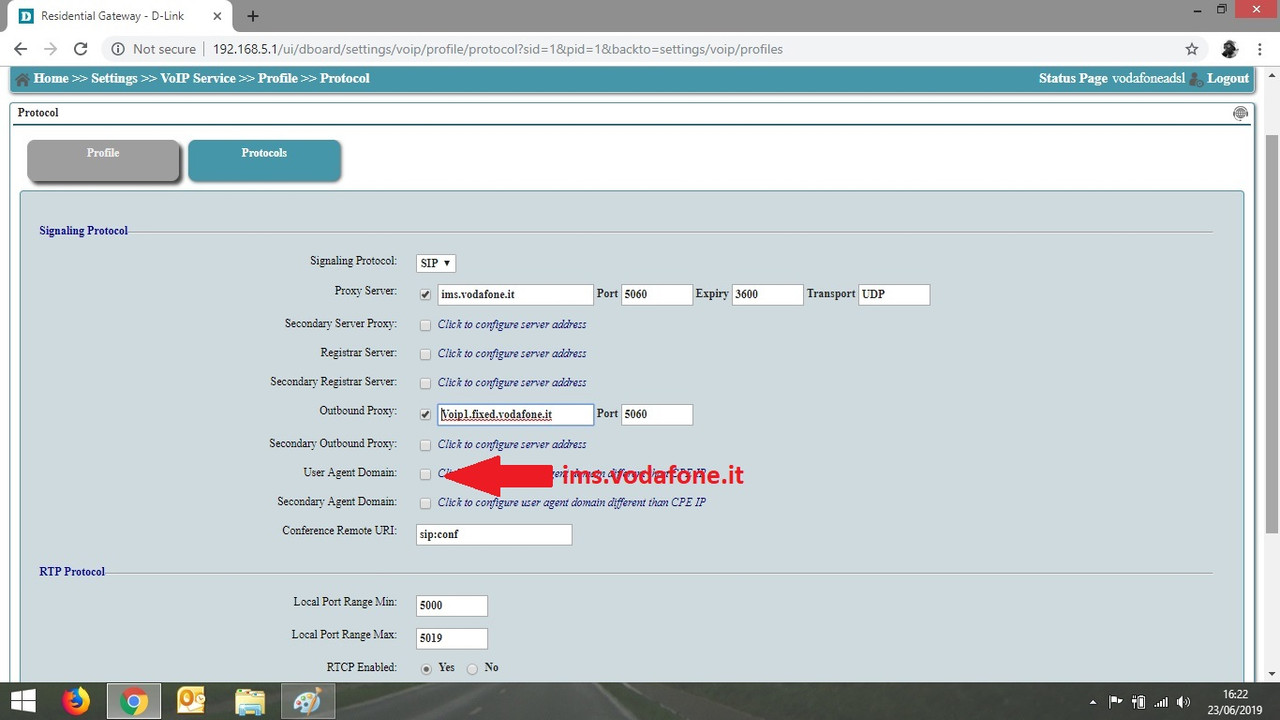The image size is (1280, 720).
Task: Select Yes for RTCP Enabled
Action: click(x=427, y=668)
